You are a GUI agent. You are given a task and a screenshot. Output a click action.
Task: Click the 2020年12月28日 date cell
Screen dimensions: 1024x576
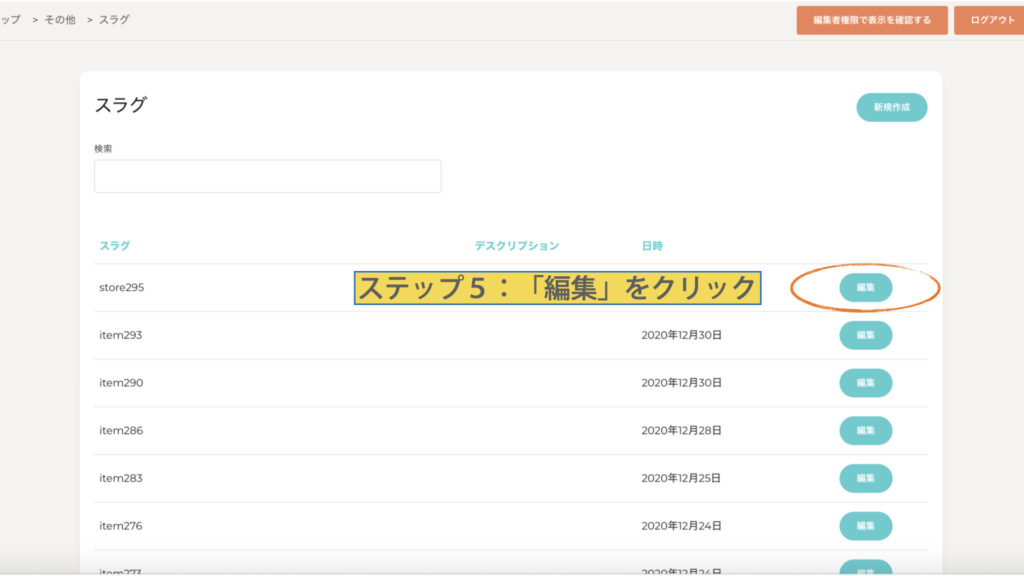[681, 431]
